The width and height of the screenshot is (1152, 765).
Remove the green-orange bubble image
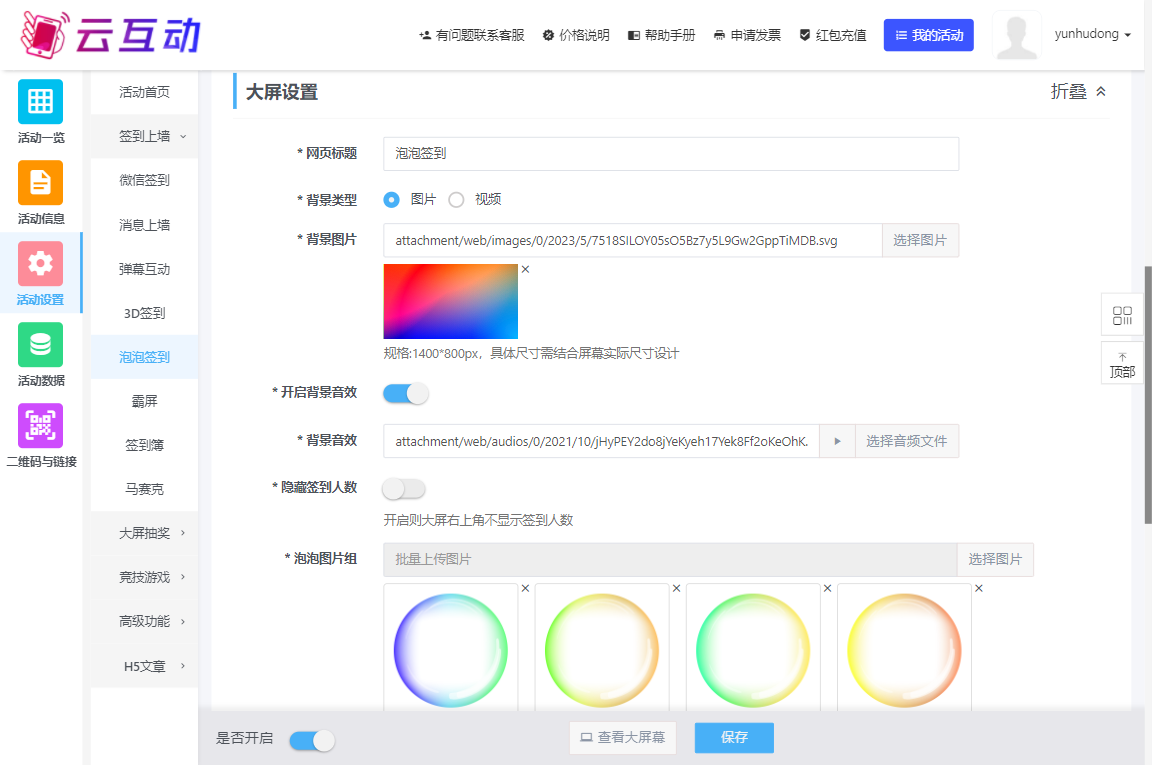tap(677, 588)
